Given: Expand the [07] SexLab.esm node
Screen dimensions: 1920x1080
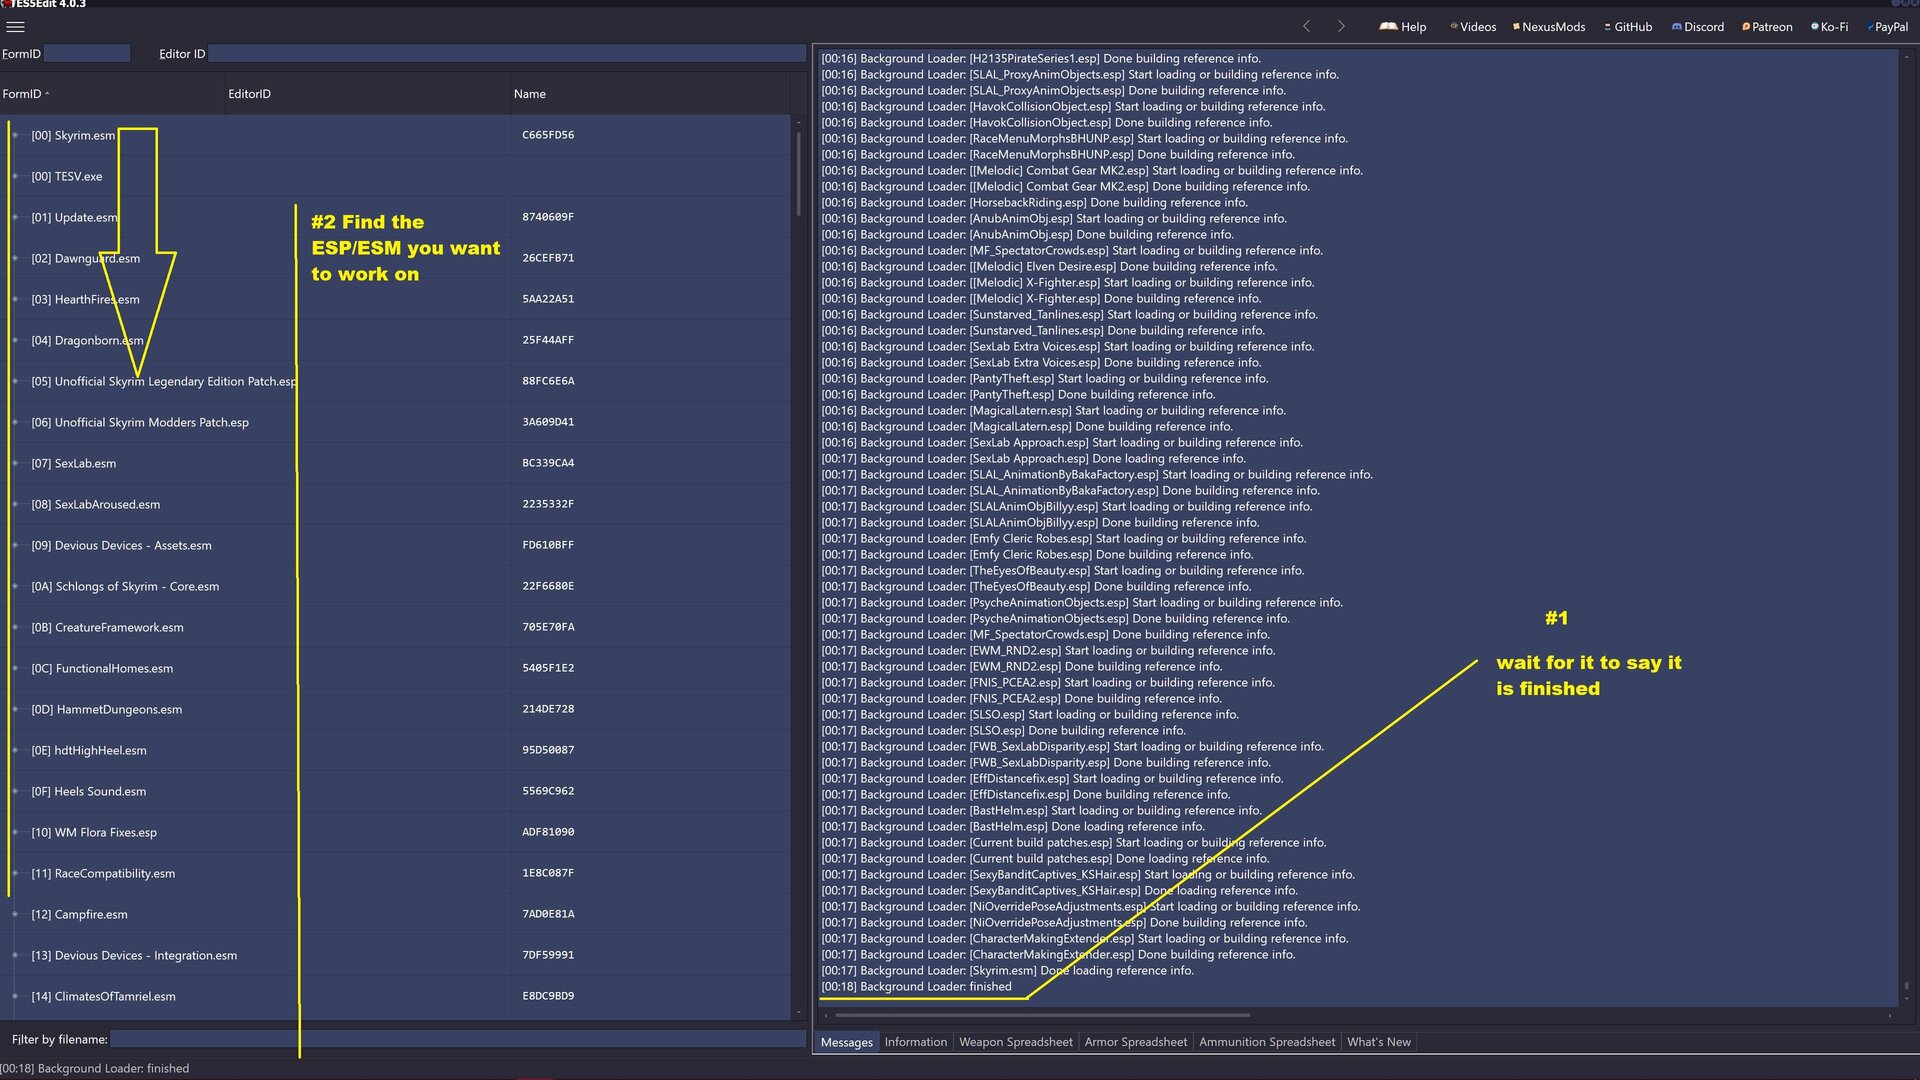Looking at the screenshot, I should coord(15,463).
